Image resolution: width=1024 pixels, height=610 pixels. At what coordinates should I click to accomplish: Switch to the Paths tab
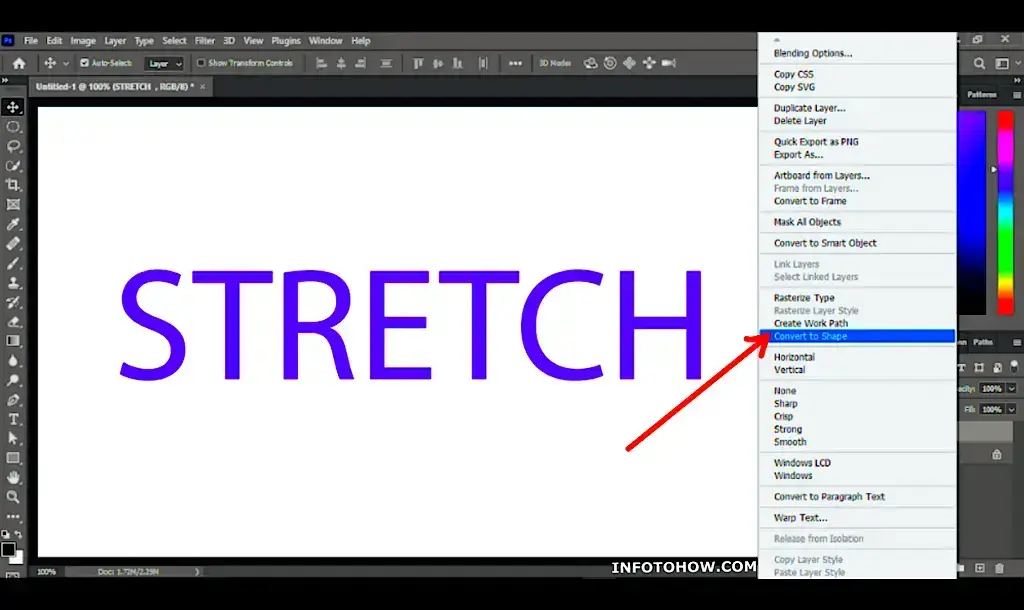pyautogui.click(x=983, y=342)
